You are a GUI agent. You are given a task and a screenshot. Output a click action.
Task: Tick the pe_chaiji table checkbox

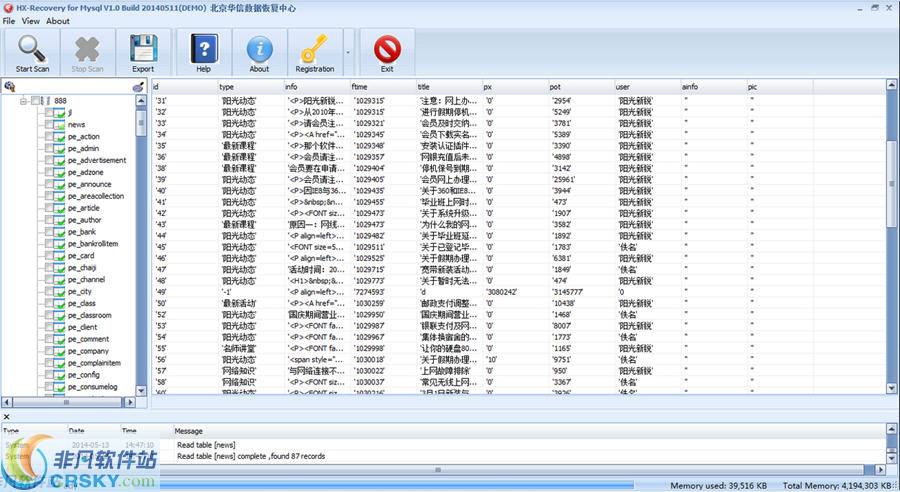pyautogui.click(x=49, y=268)
